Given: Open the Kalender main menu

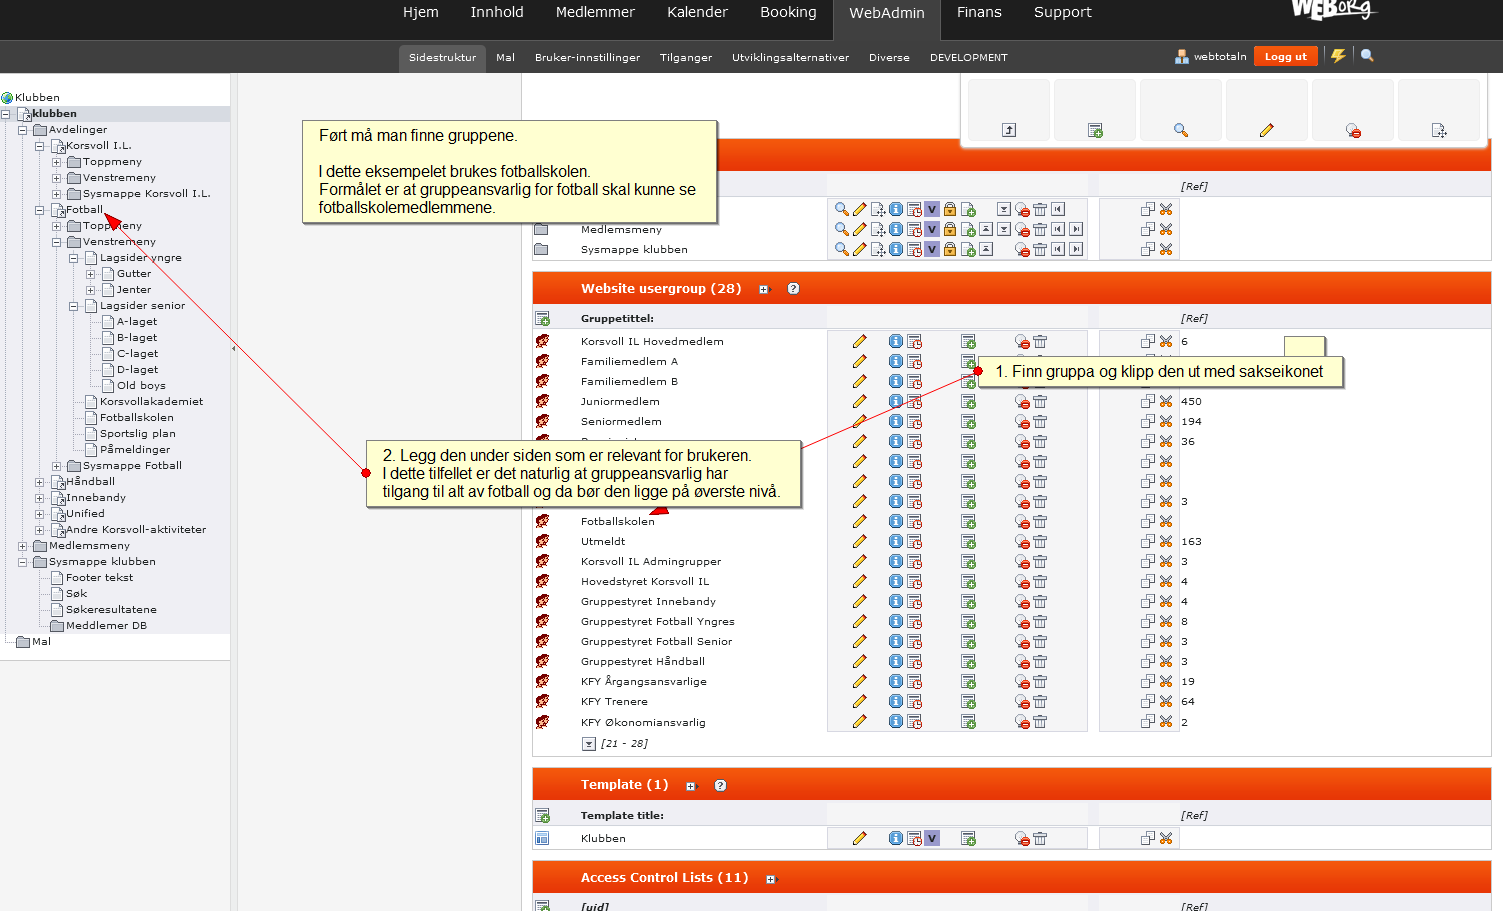Looking at the screenshot, I should point(697,12).
